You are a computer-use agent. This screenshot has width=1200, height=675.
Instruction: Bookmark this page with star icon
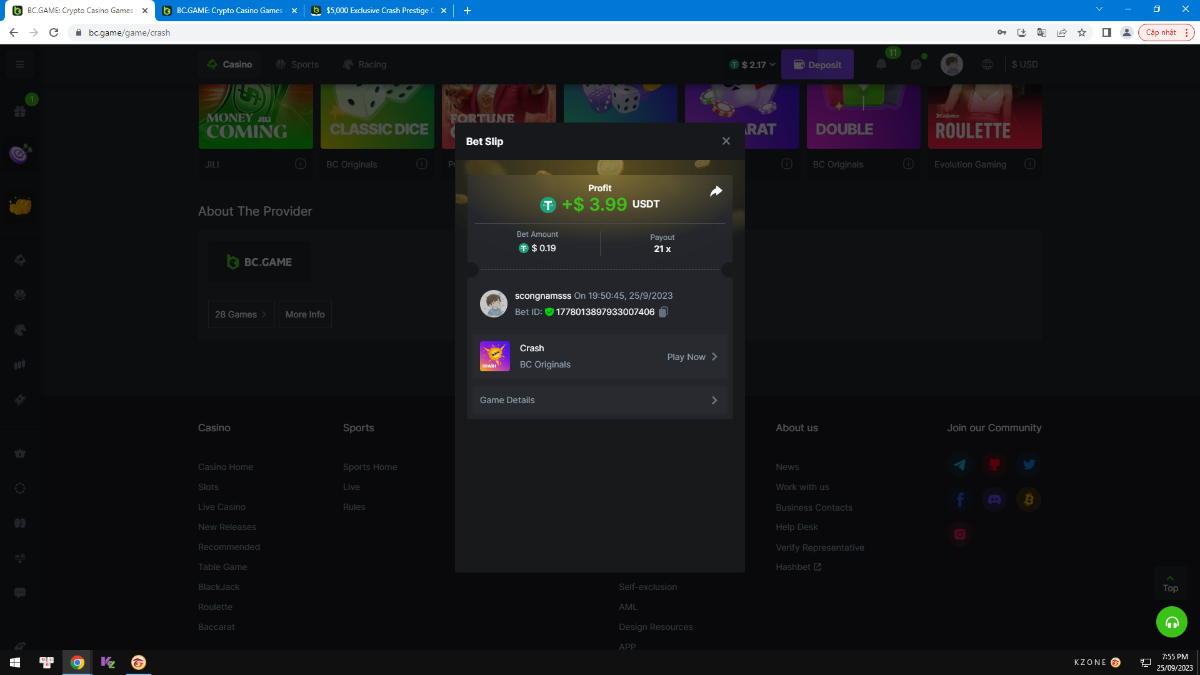(x=1082, y=32)
